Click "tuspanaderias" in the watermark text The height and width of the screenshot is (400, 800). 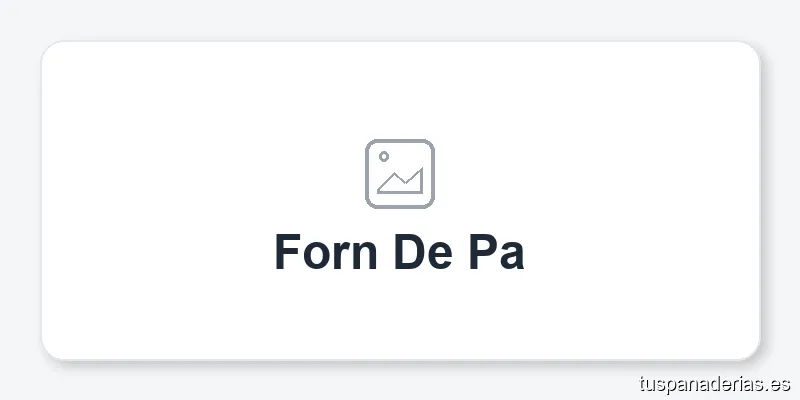[x=700, y=383]
